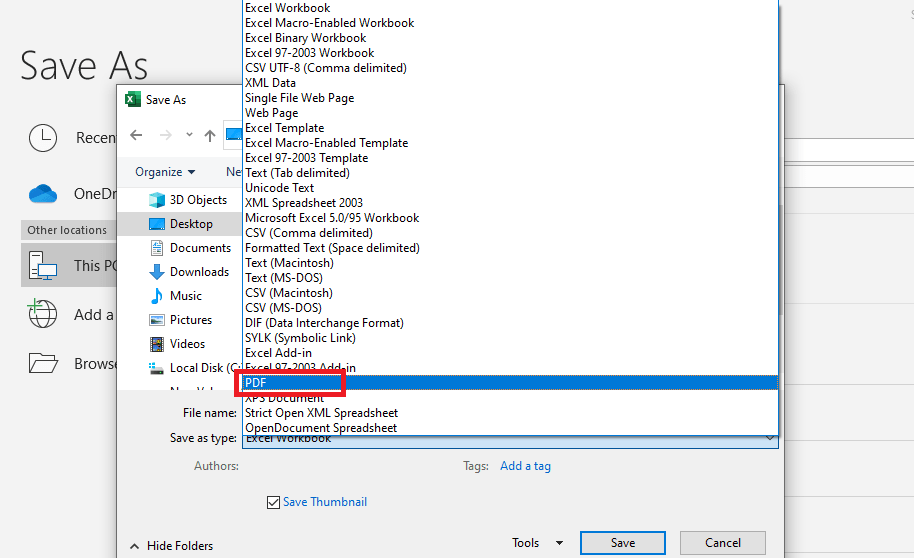The height and width of the screenshot is (558, 914).
Task: Choose CSV UTF-8 (Comma delimited) type
Action: coord(510,68)
